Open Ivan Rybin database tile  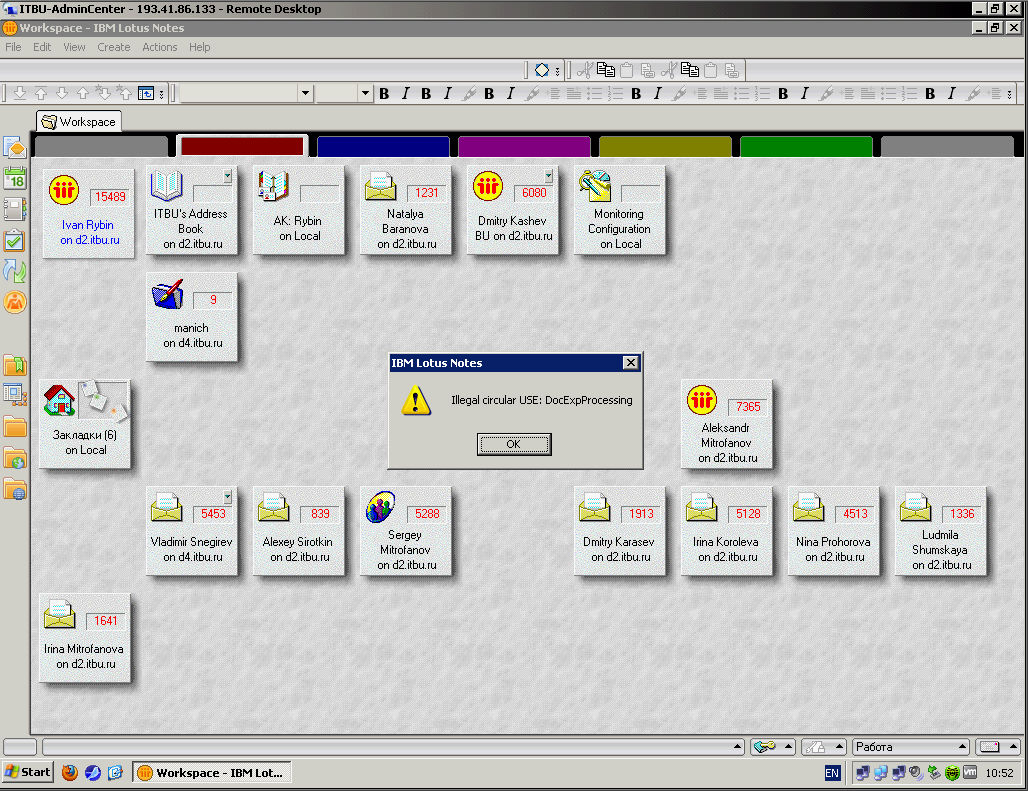[x=88, y=213]
